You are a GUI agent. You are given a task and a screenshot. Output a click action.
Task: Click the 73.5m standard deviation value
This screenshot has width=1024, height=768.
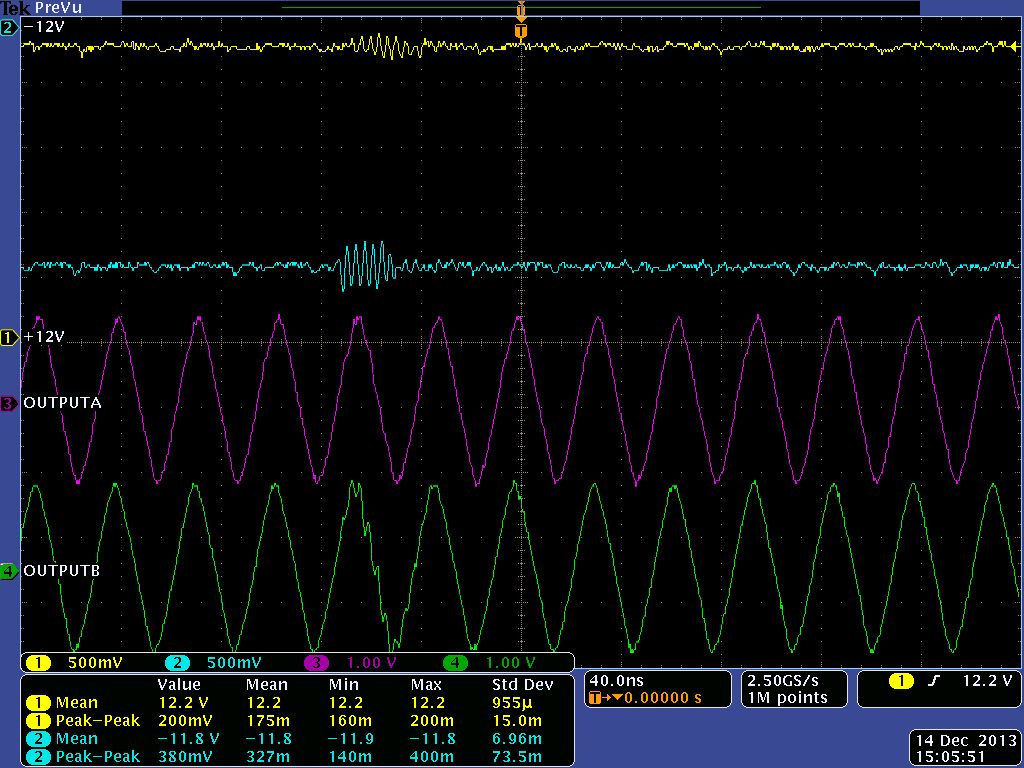[x=517, y=757]
